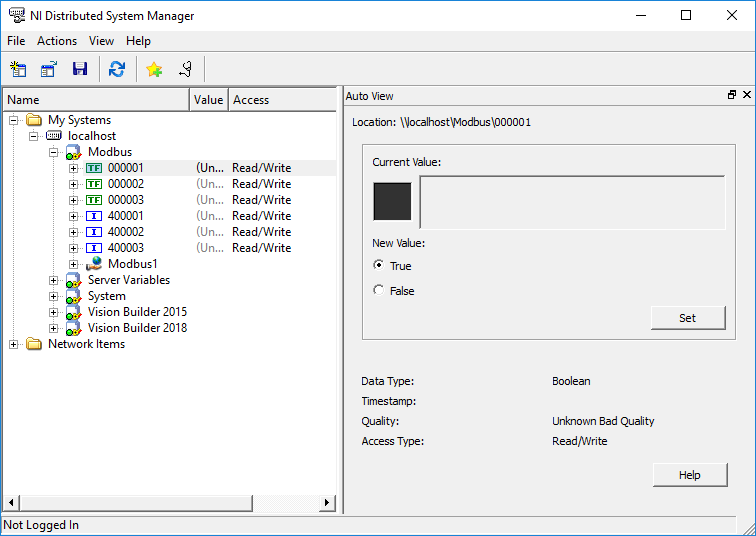The height and width of the screenshot is (536, 756).
Task: Expand the Vision Builder 2018 node
Action: click(54, 328)
